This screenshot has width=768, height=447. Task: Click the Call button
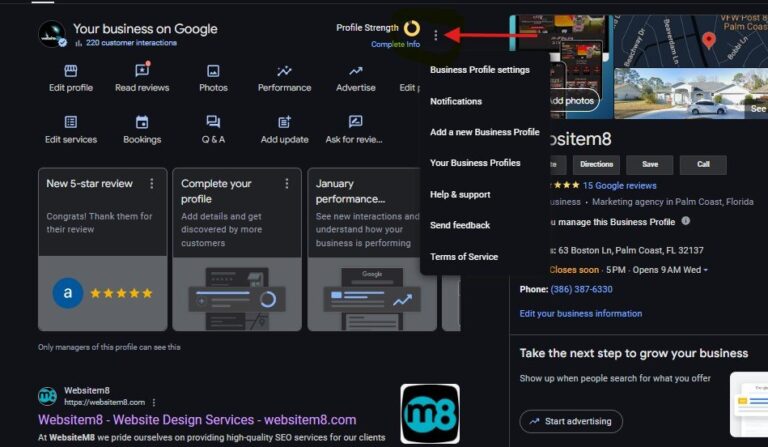click(703, 165)
